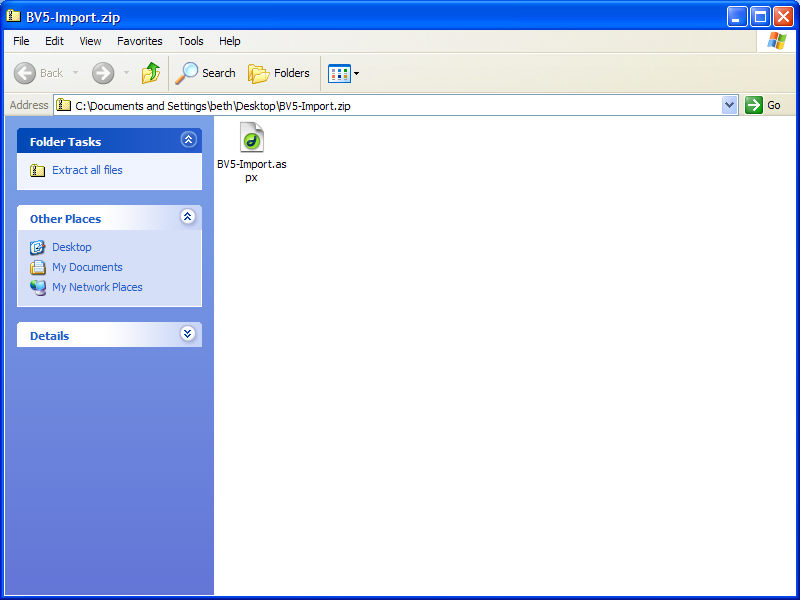This screenshot has height=600, width=800.
Task: Open the File menu
Action: (x=21, y=41)
